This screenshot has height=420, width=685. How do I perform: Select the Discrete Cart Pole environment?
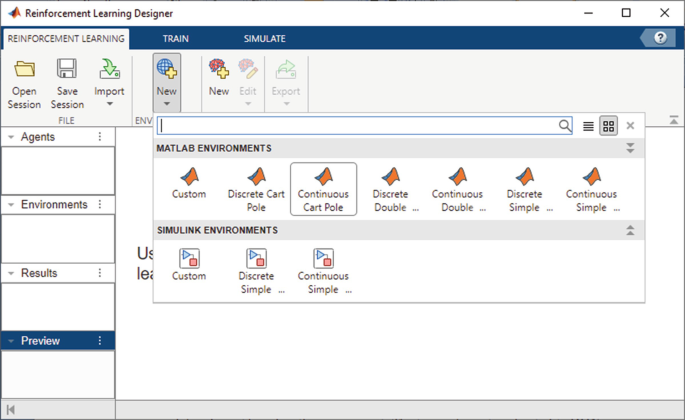pyautogui.click(x=256, y=187)
